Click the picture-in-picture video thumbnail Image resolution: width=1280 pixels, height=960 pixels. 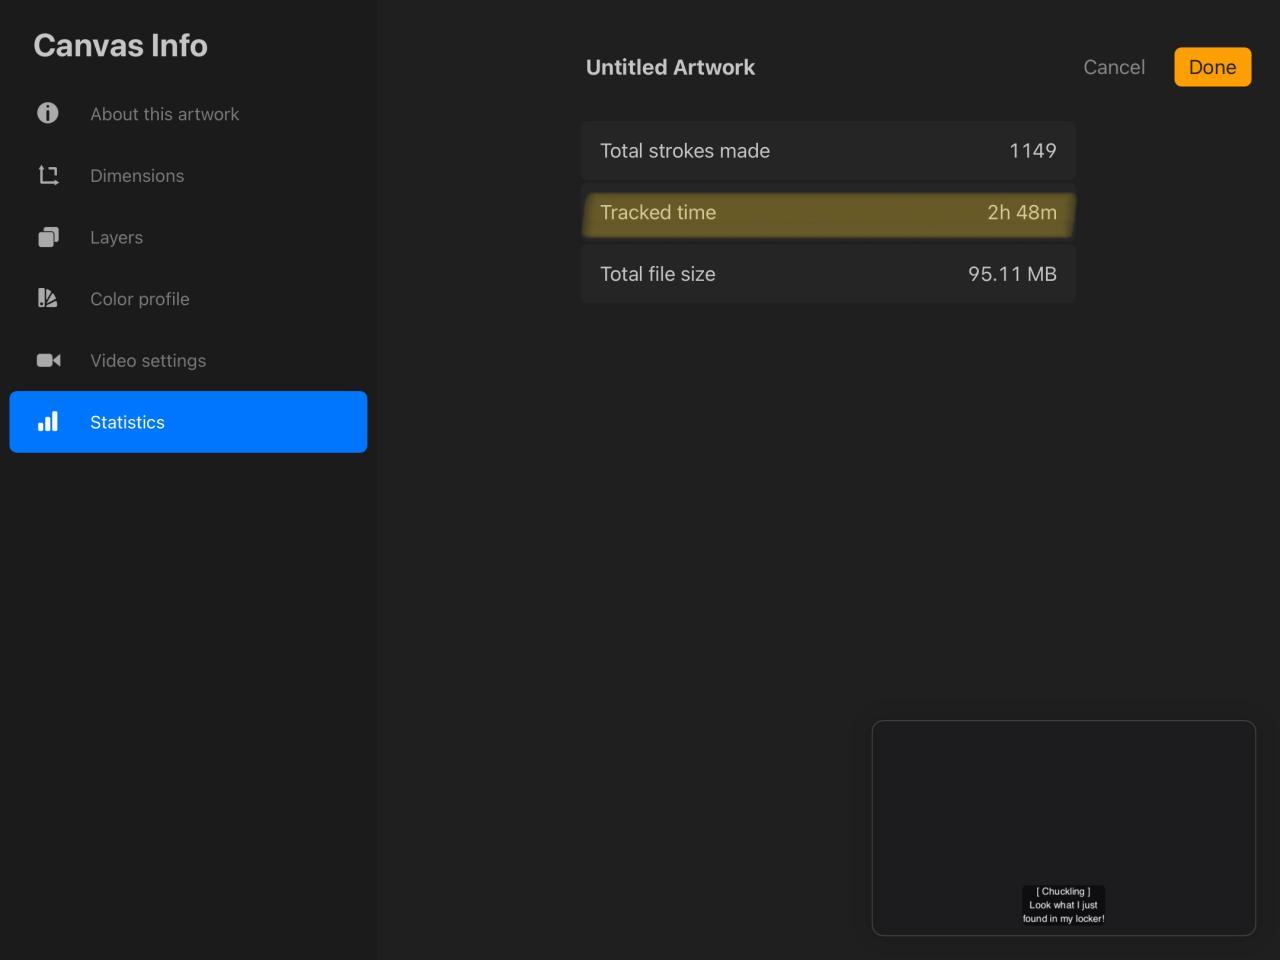click(1063, 828)
